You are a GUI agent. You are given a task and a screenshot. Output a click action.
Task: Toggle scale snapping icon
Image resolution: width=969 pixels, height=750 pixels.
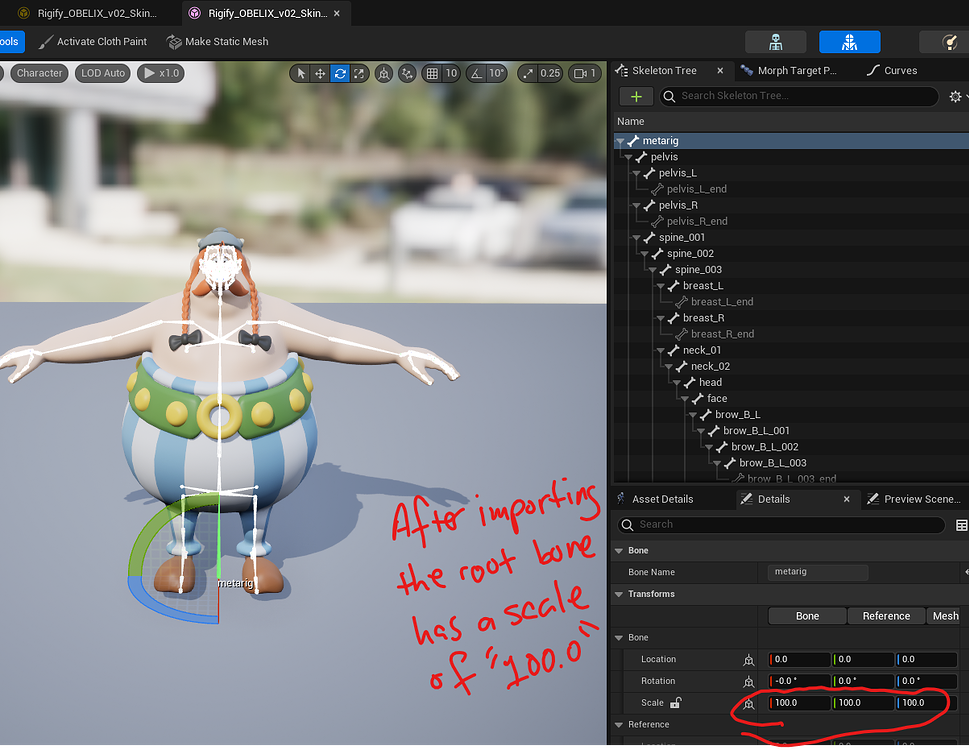528,74
